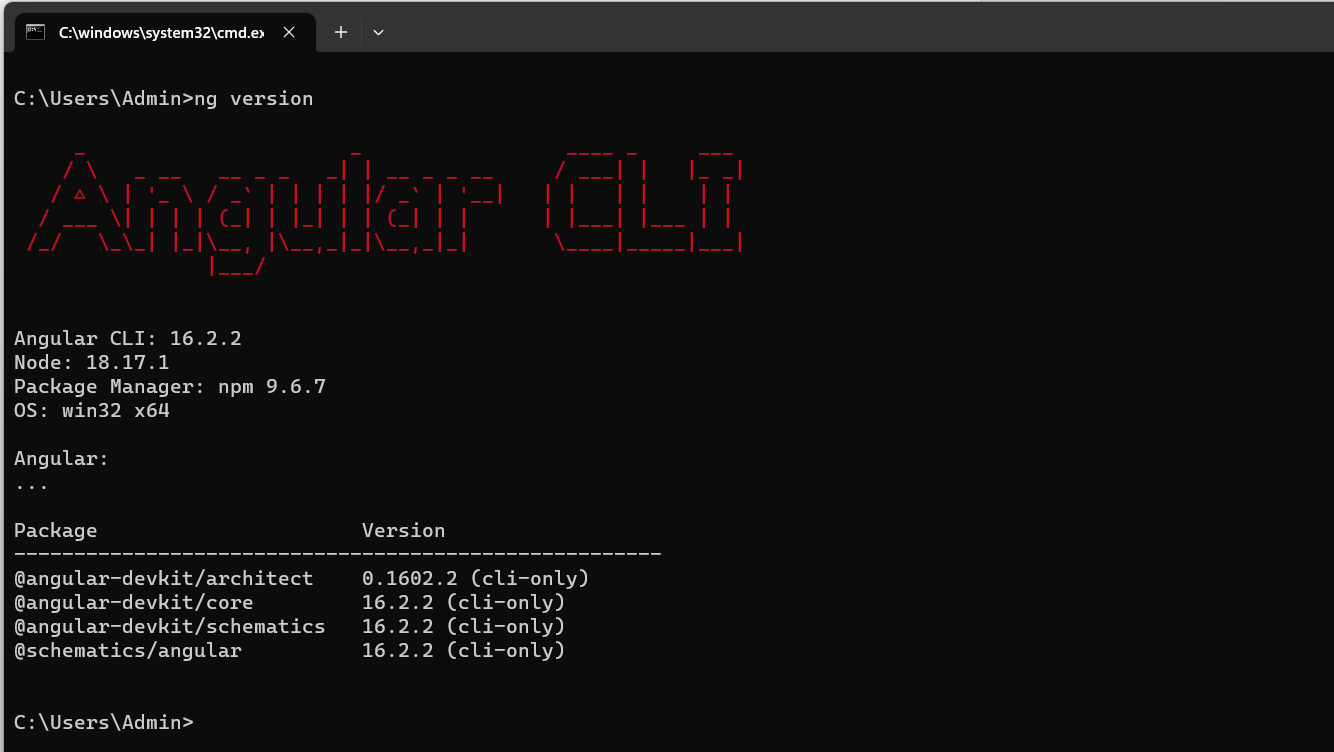
Task: Click the 'Node: 18.17.1' line
Action: [92, 363]
